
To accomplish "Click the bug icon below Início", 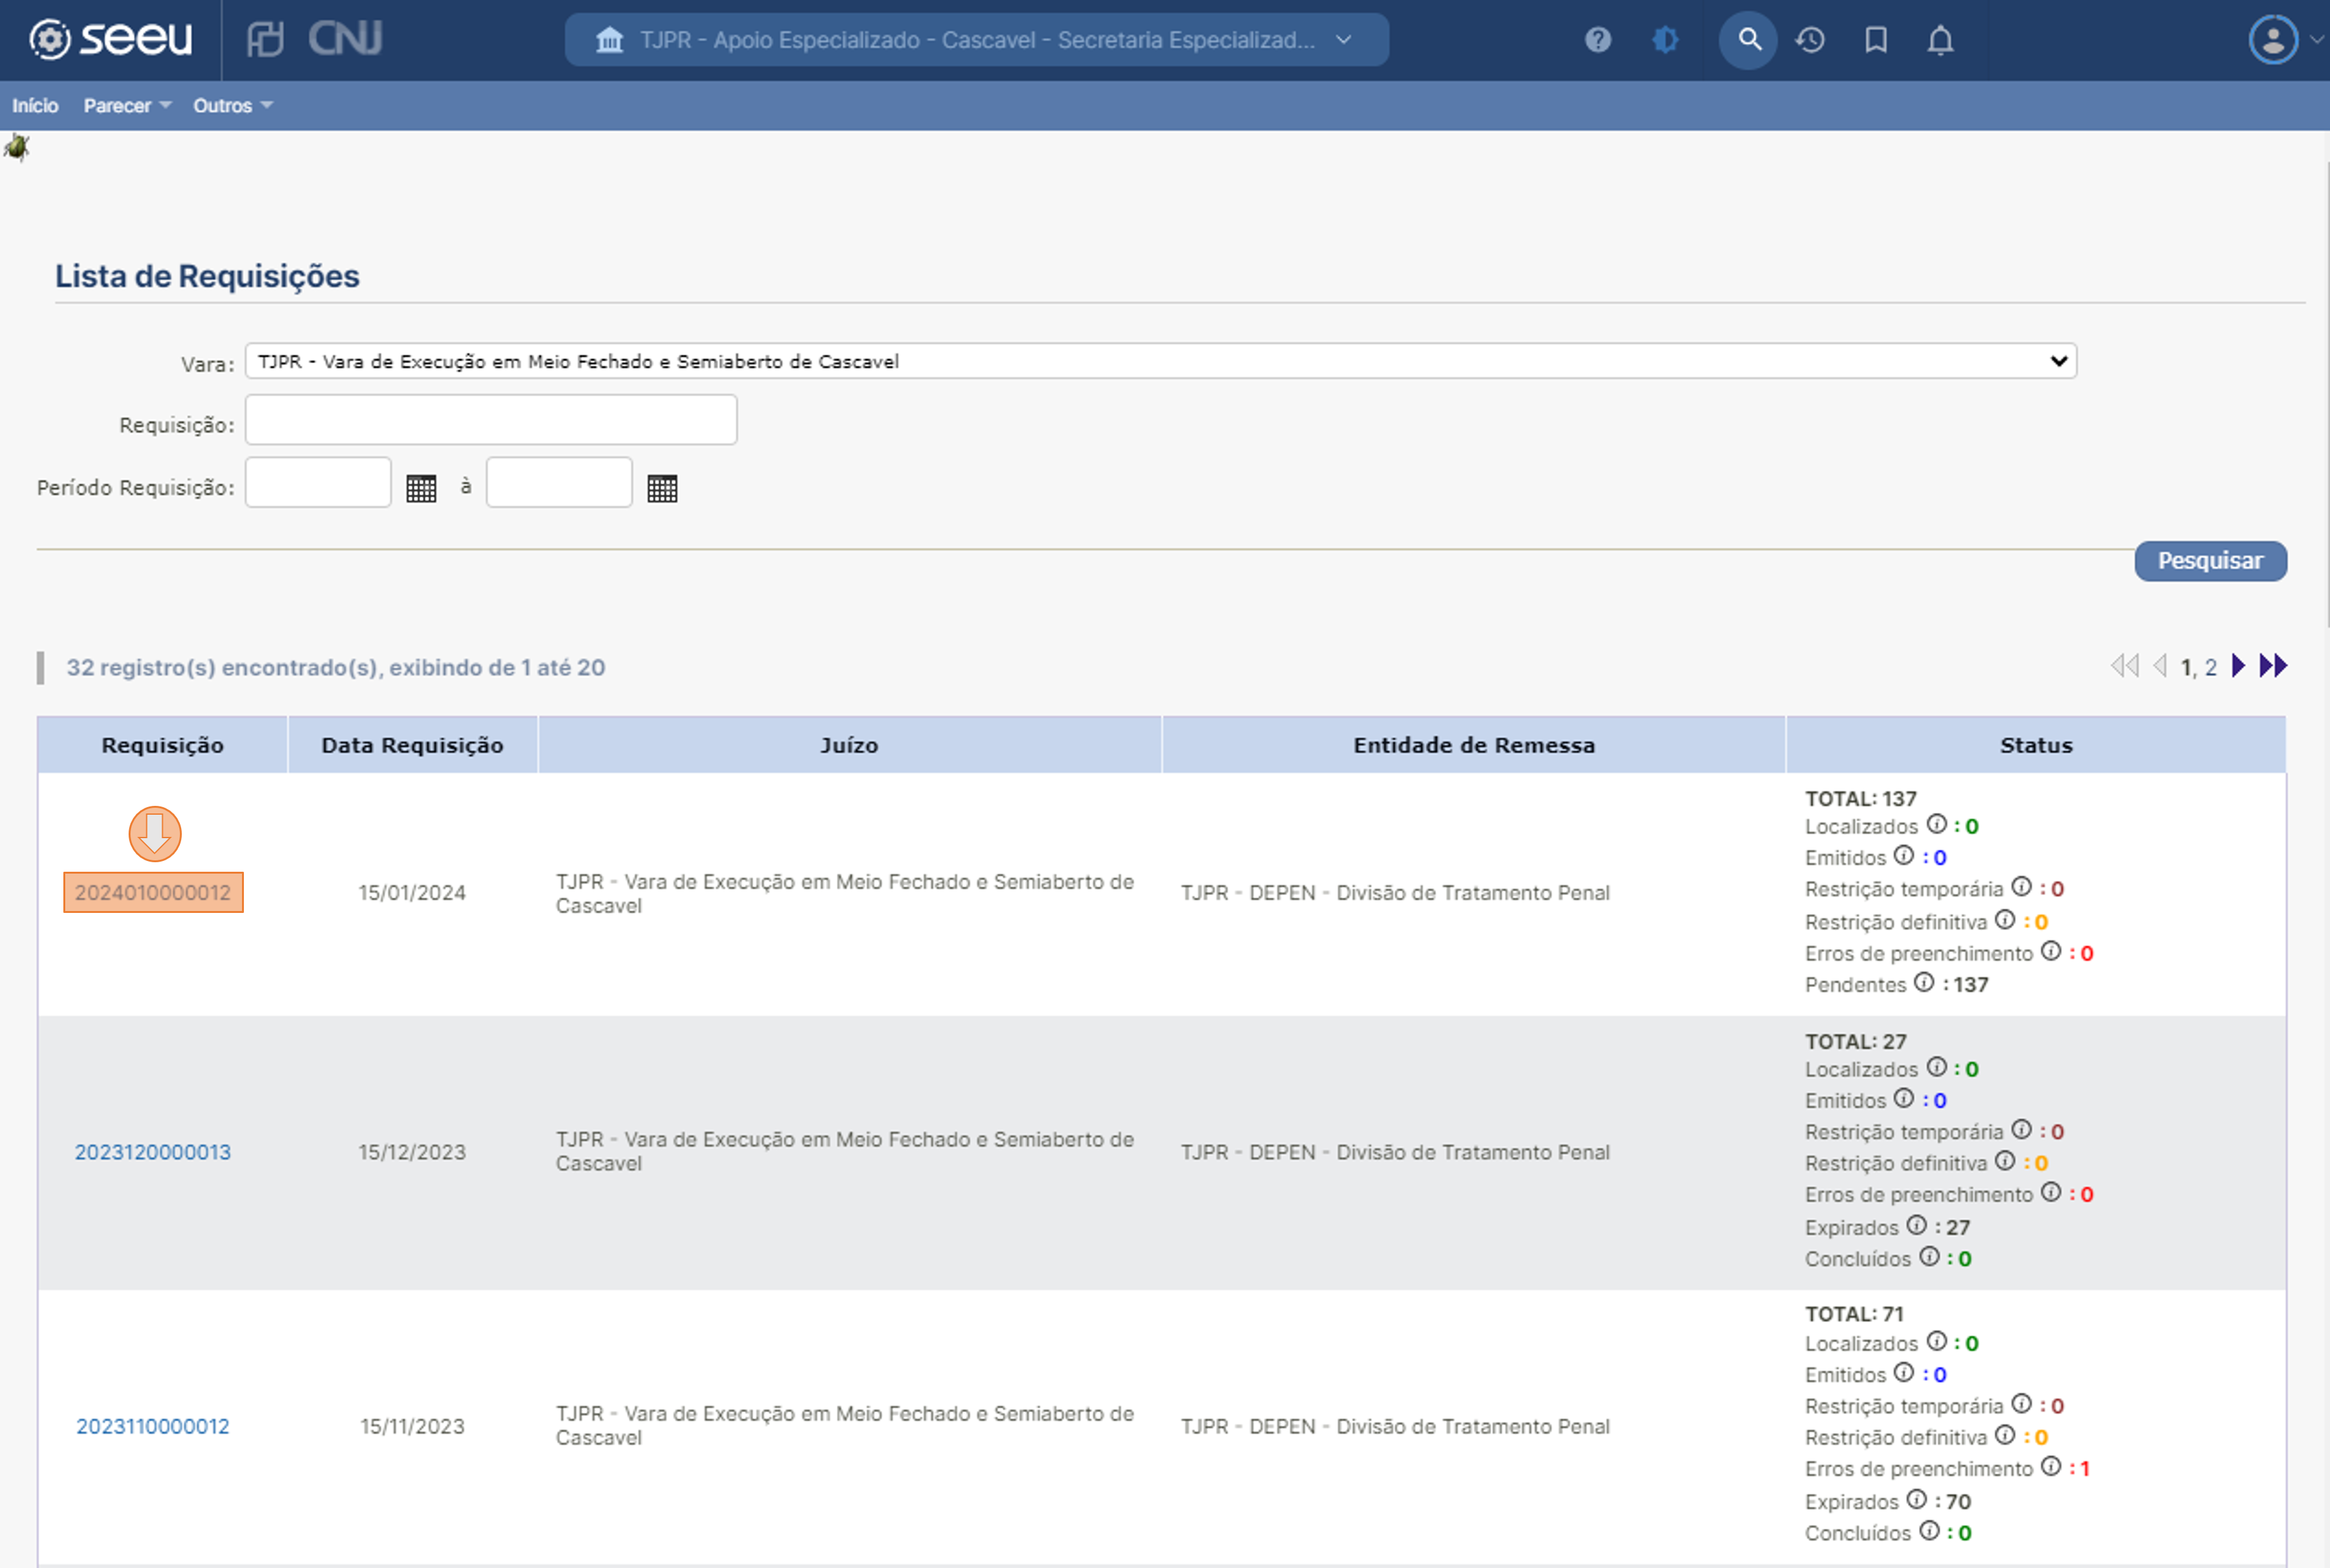I will tap(17, 148).
